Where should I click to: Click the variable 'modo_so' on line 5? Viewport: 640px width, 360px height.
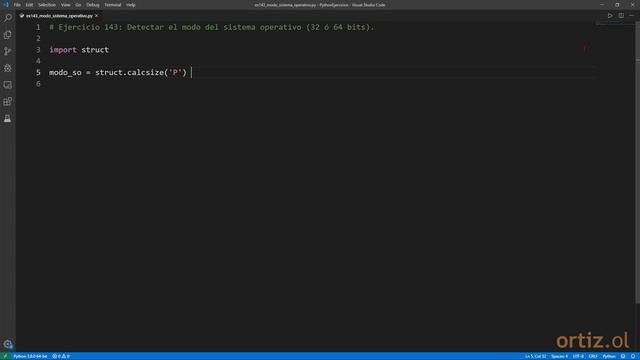click(65, 73)
